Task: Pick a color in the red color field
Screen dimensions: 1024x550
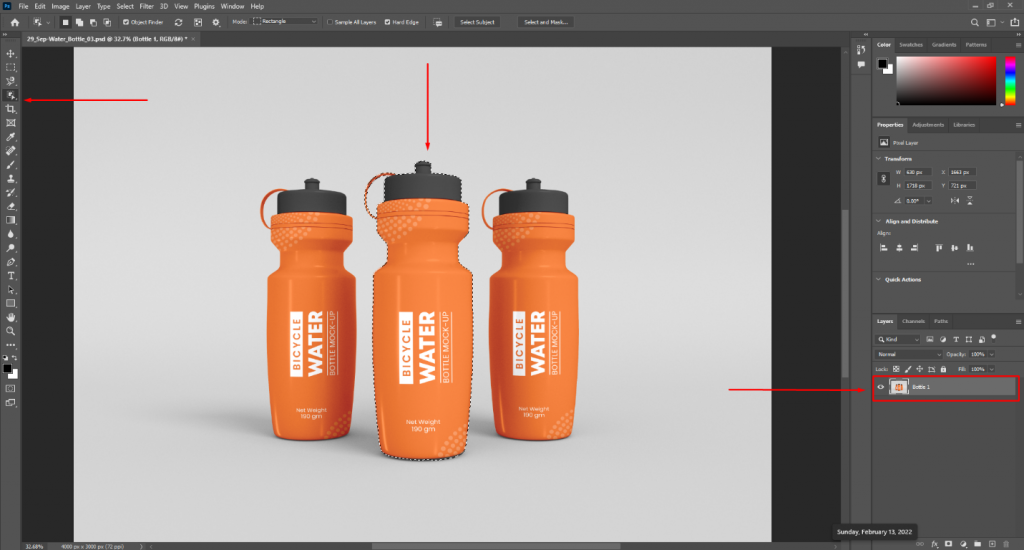Action: pos(946,80)
